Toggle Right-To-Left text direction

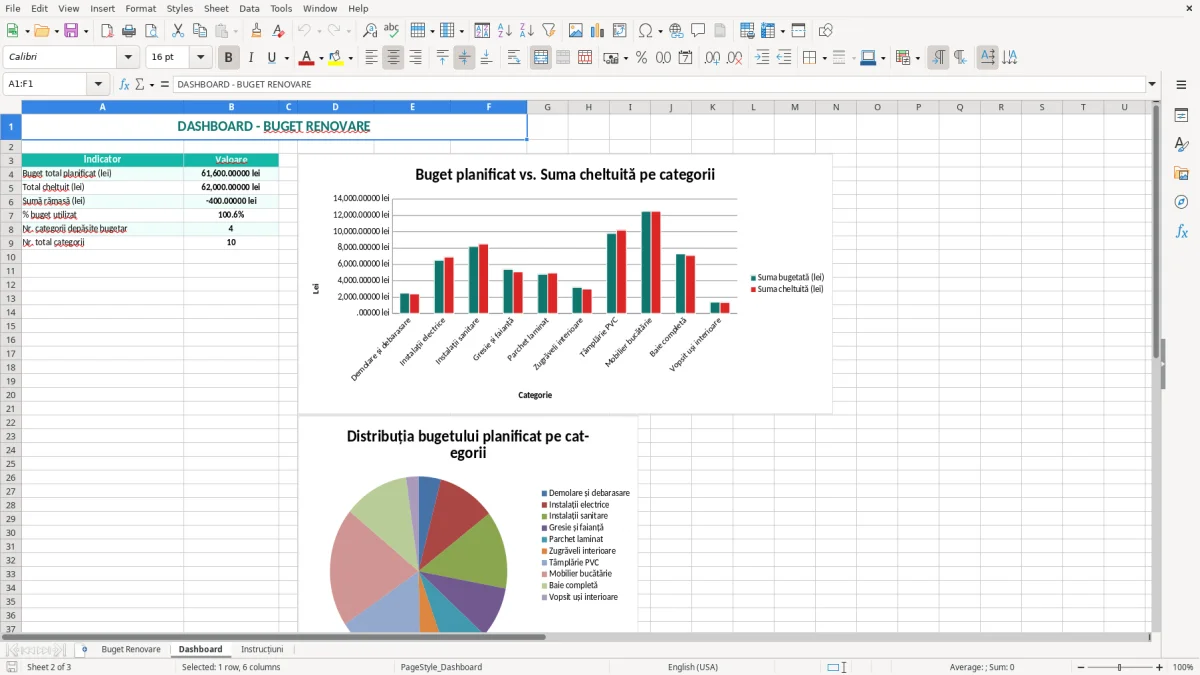(x=960, y=58)
